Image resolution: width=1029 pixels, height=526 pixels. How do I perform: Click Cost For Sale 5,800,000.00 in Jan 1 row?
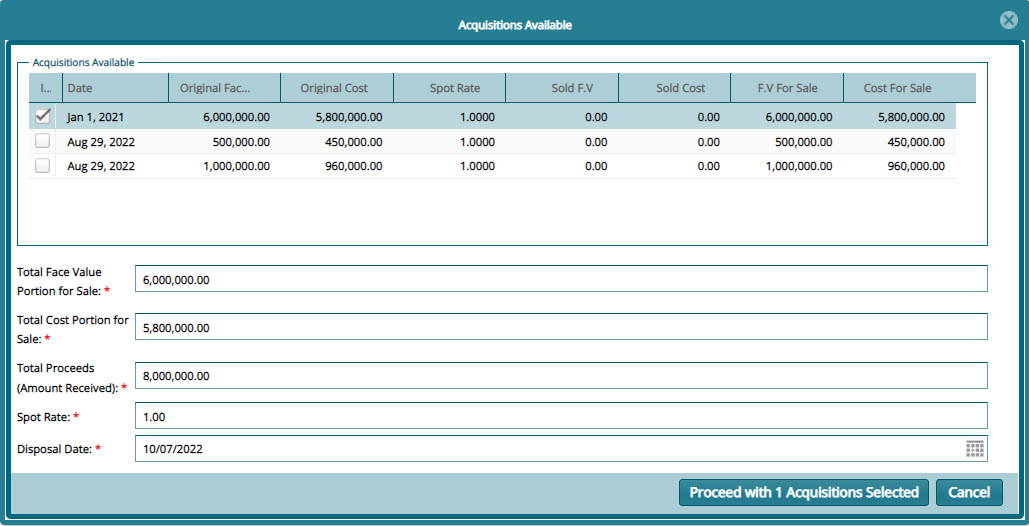912,117
